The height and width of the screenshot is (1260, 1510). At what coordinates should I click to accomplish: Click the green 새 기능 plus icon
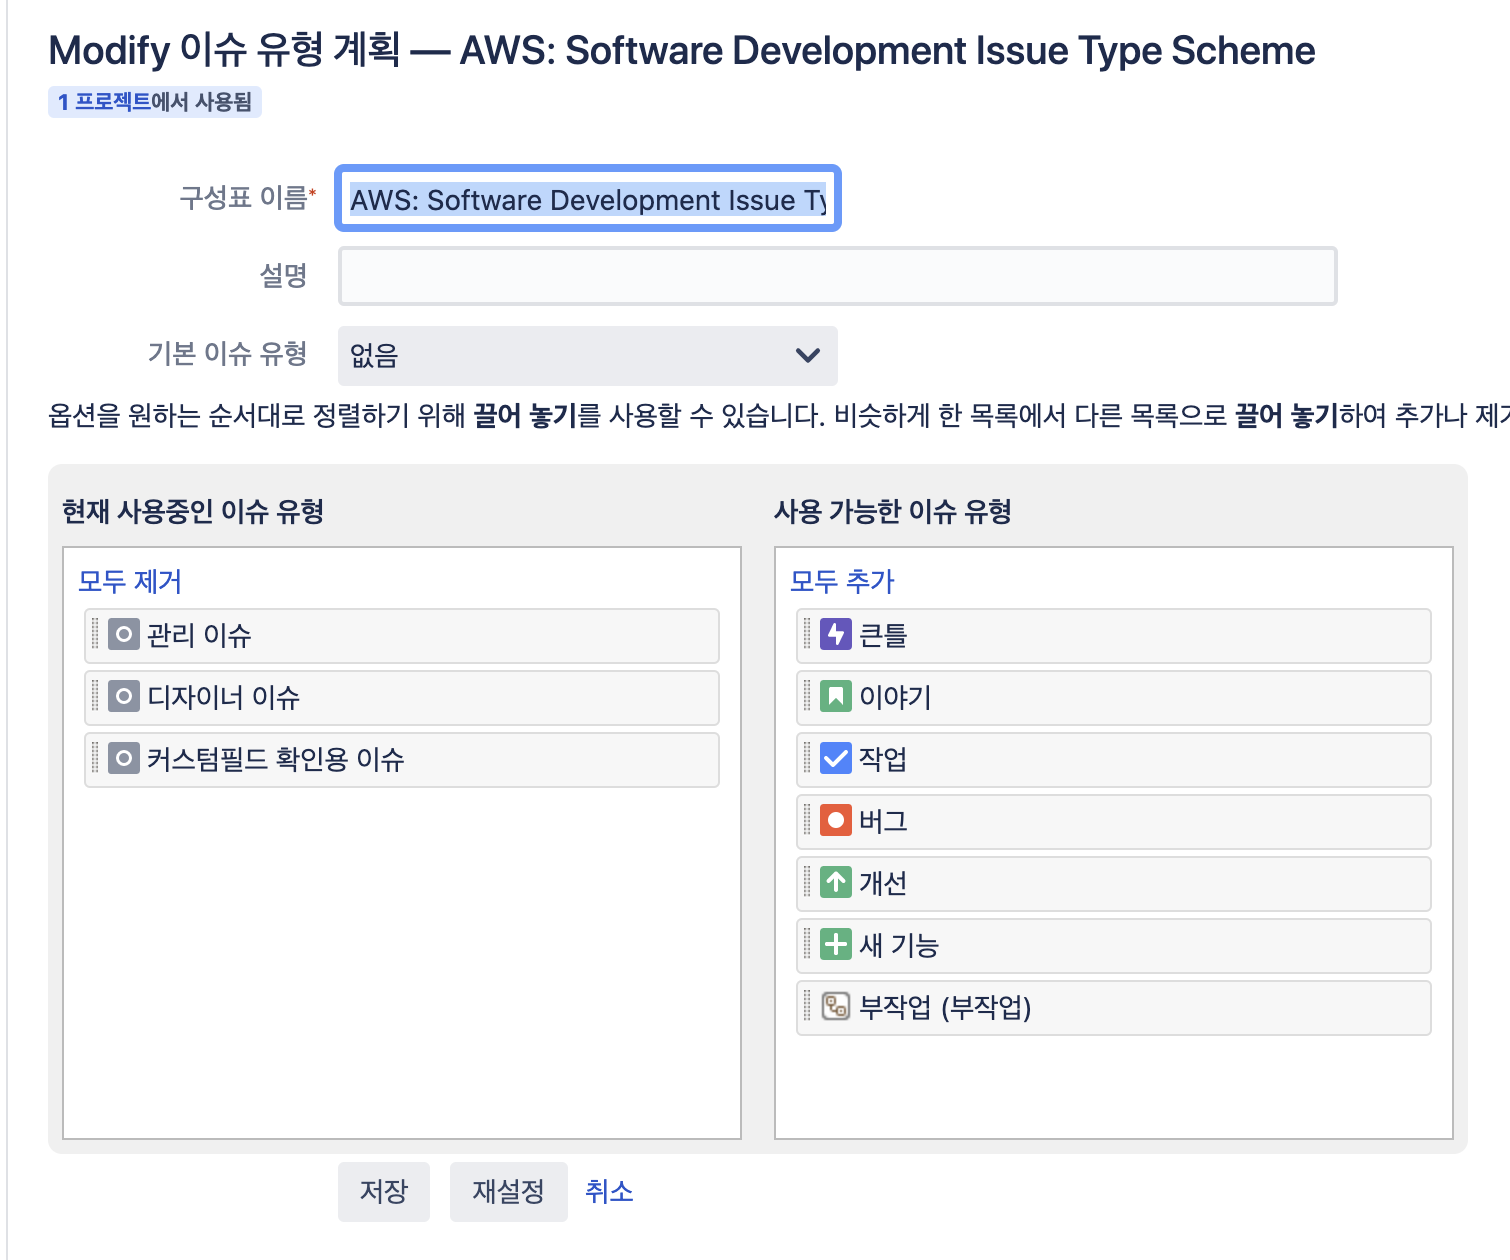tap(836, 944)
